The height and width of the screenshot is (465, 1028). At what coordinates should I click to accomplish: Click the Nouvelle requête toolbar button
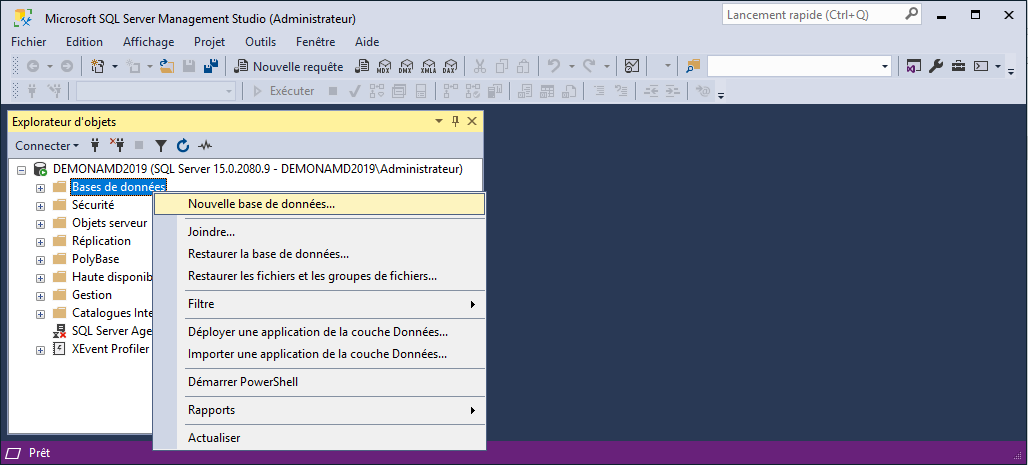(289, 66)
